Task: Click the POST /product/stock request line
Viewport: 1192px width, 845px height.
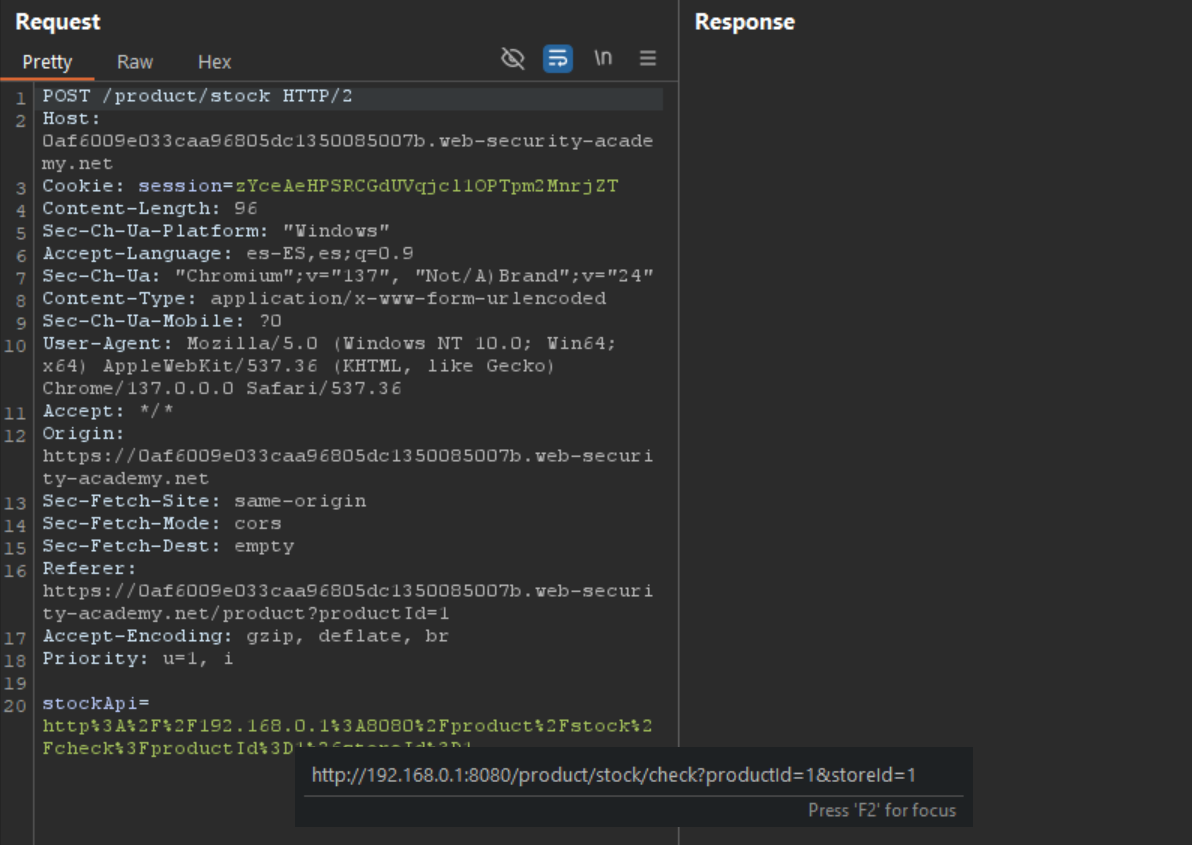Action: click(x=197, y=96)
